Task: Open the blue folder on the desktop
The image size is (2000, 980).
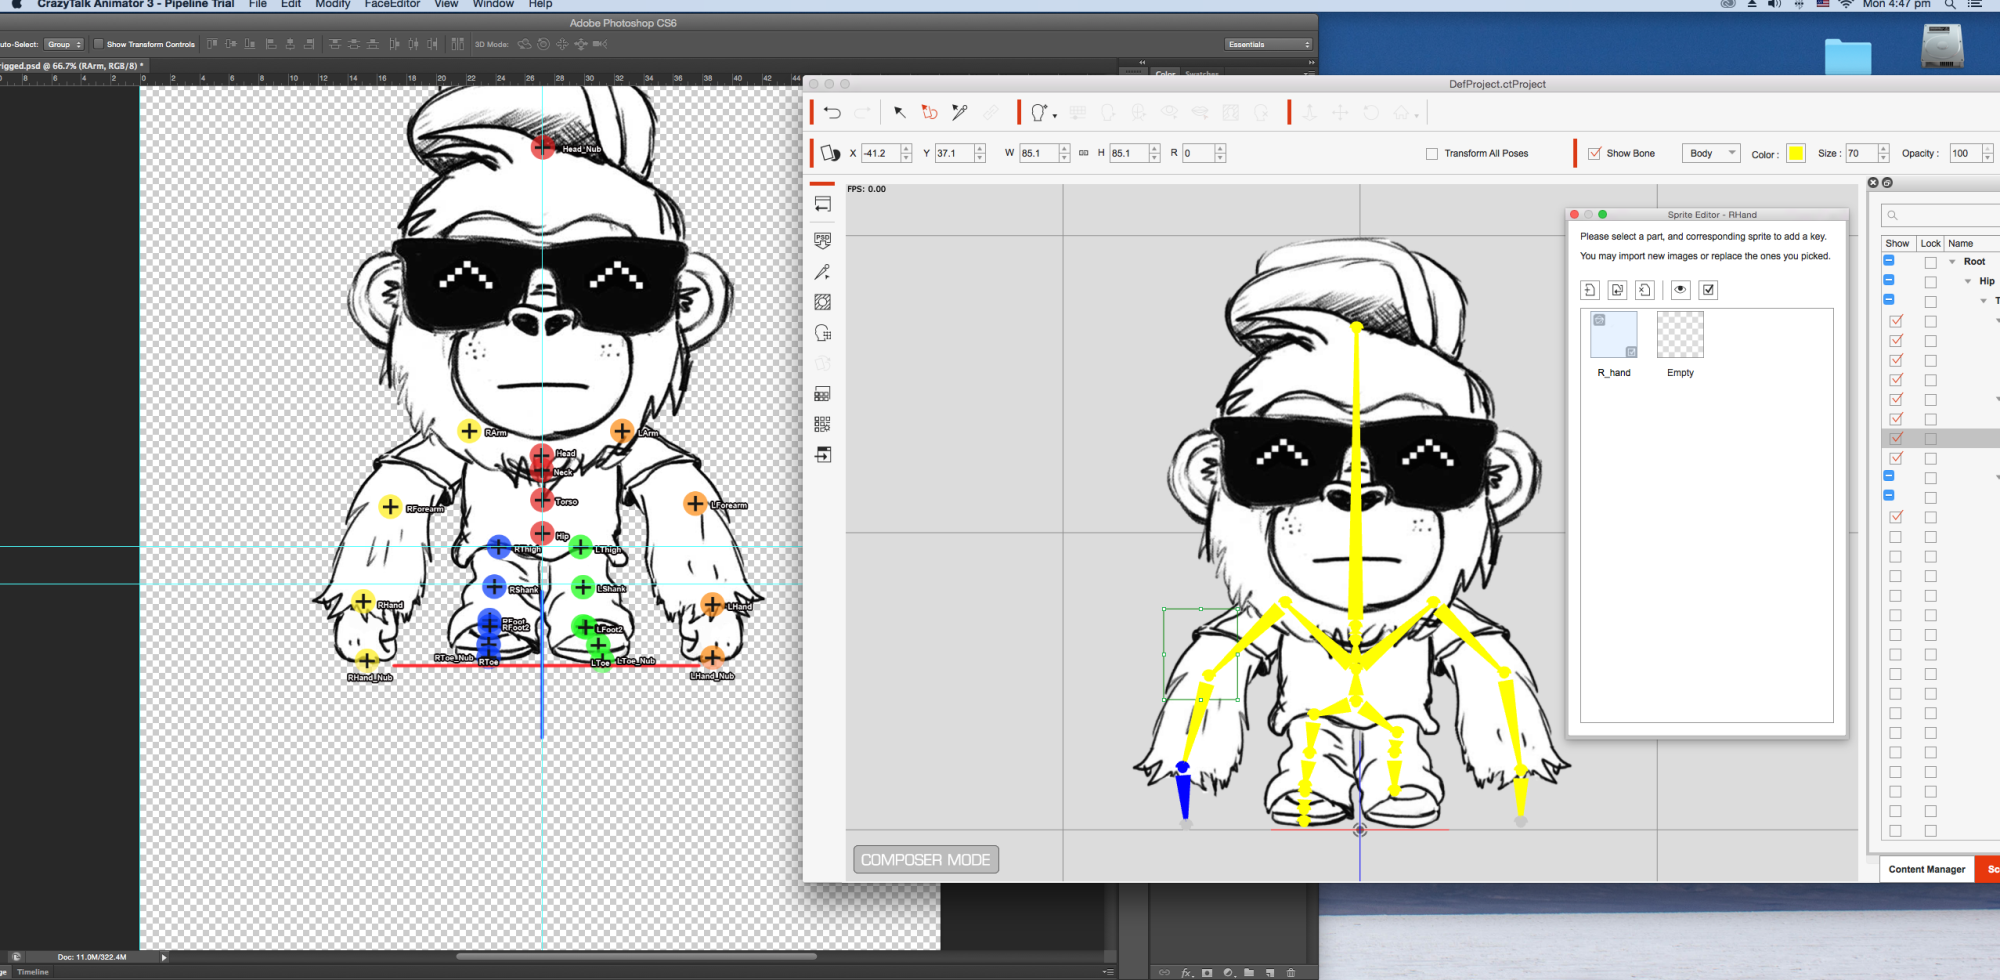Action: coord(1847,57)
